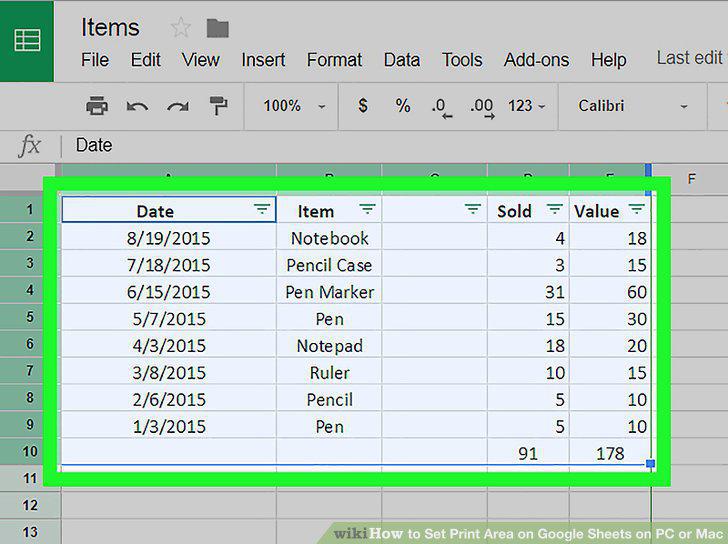728x544 pixels.
Task: Open the Tools menu
Action: (462, 60)
